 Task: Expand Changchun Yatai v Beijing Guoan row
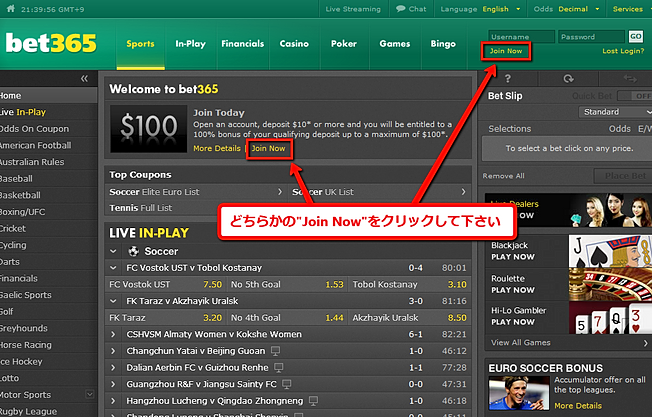pyautogui.click(x=113, y=351)
